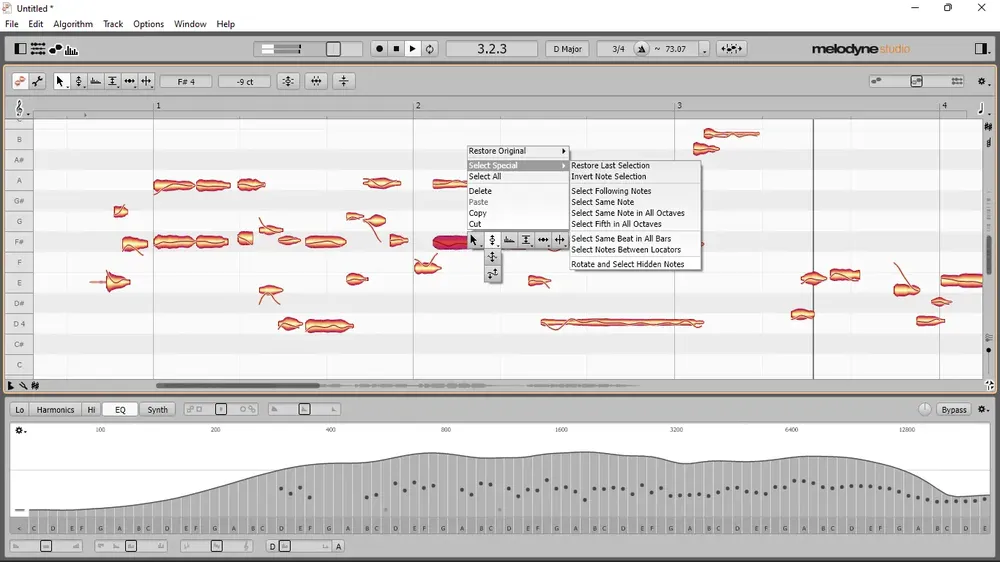
Task: Click the F# 4 pitch field
Action: point(186,82)
